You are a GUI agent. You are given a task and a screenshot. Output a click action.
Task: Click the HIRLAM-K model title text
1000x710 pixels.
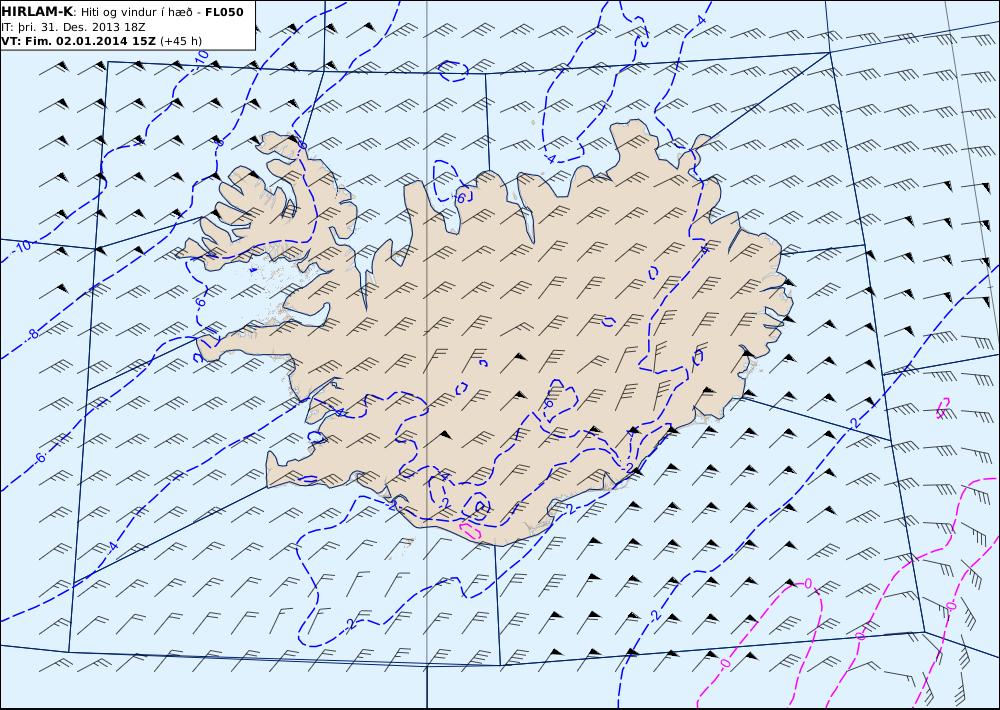pos(37,12)
